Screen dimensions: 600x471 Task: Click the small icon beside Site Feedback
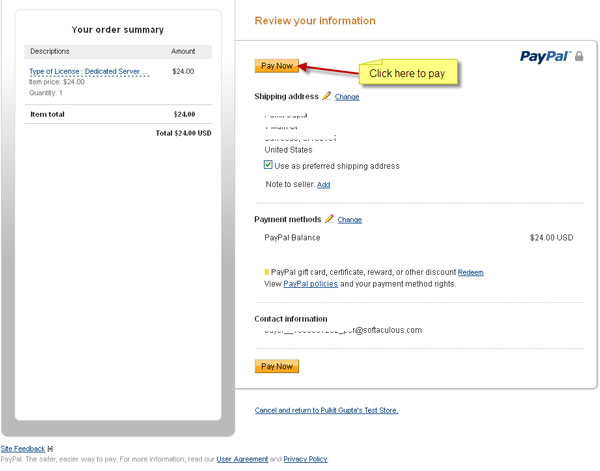tap(51, 449)
